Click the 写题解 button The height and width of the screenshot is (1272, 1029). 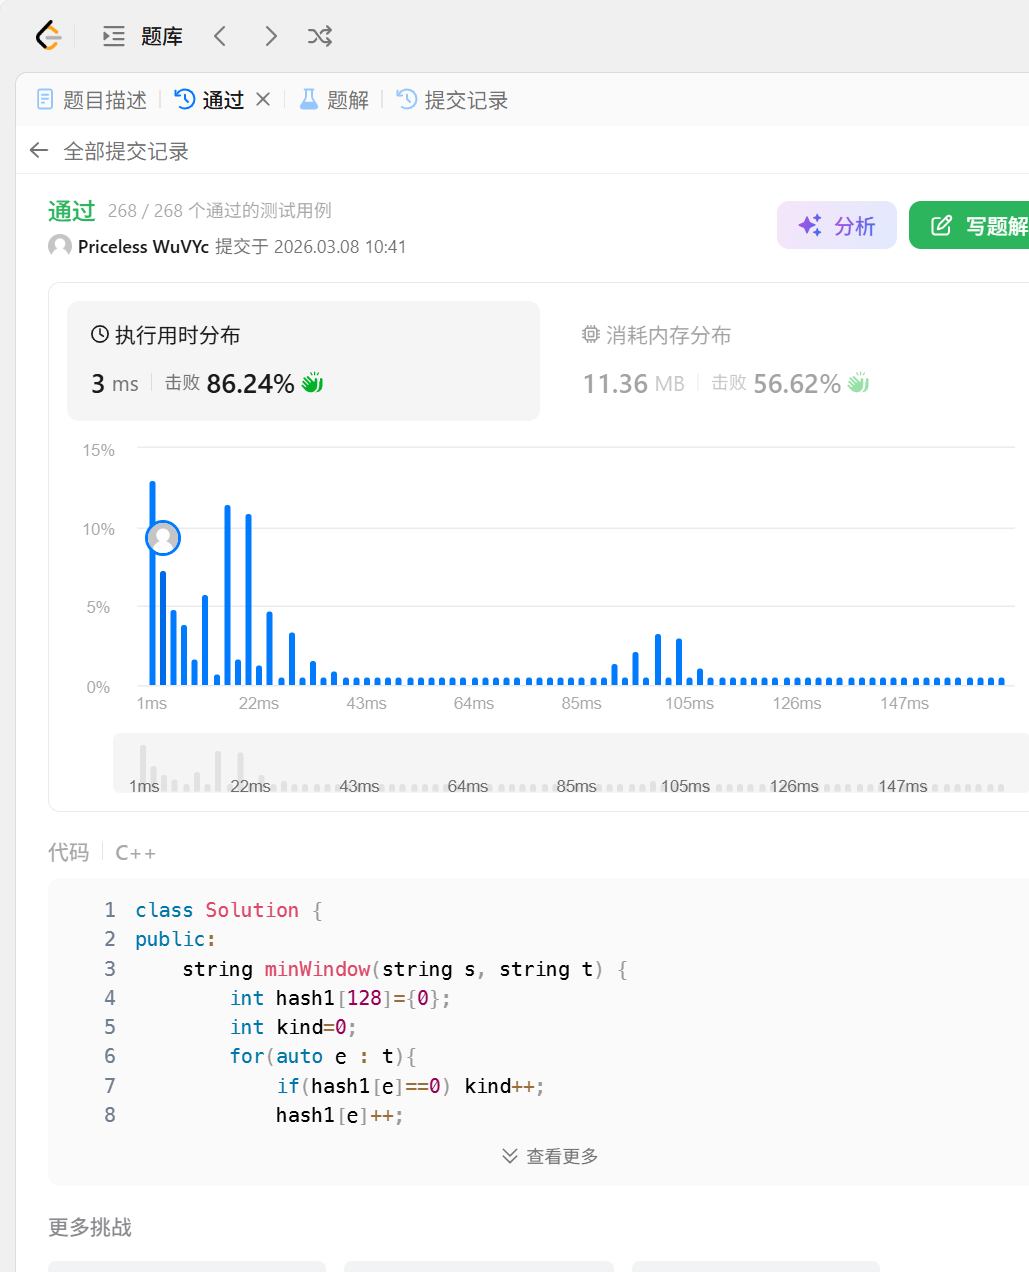click(969, 225)
